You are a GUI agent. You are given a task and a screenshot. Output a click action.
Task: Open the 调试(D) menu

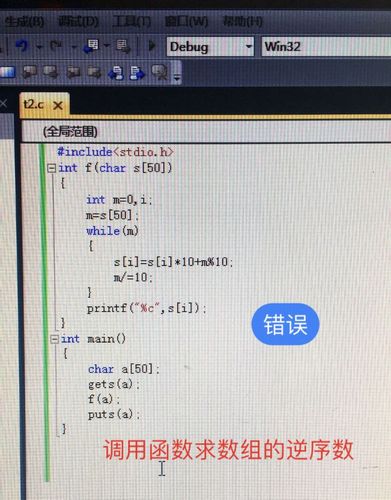click(78, 22)
